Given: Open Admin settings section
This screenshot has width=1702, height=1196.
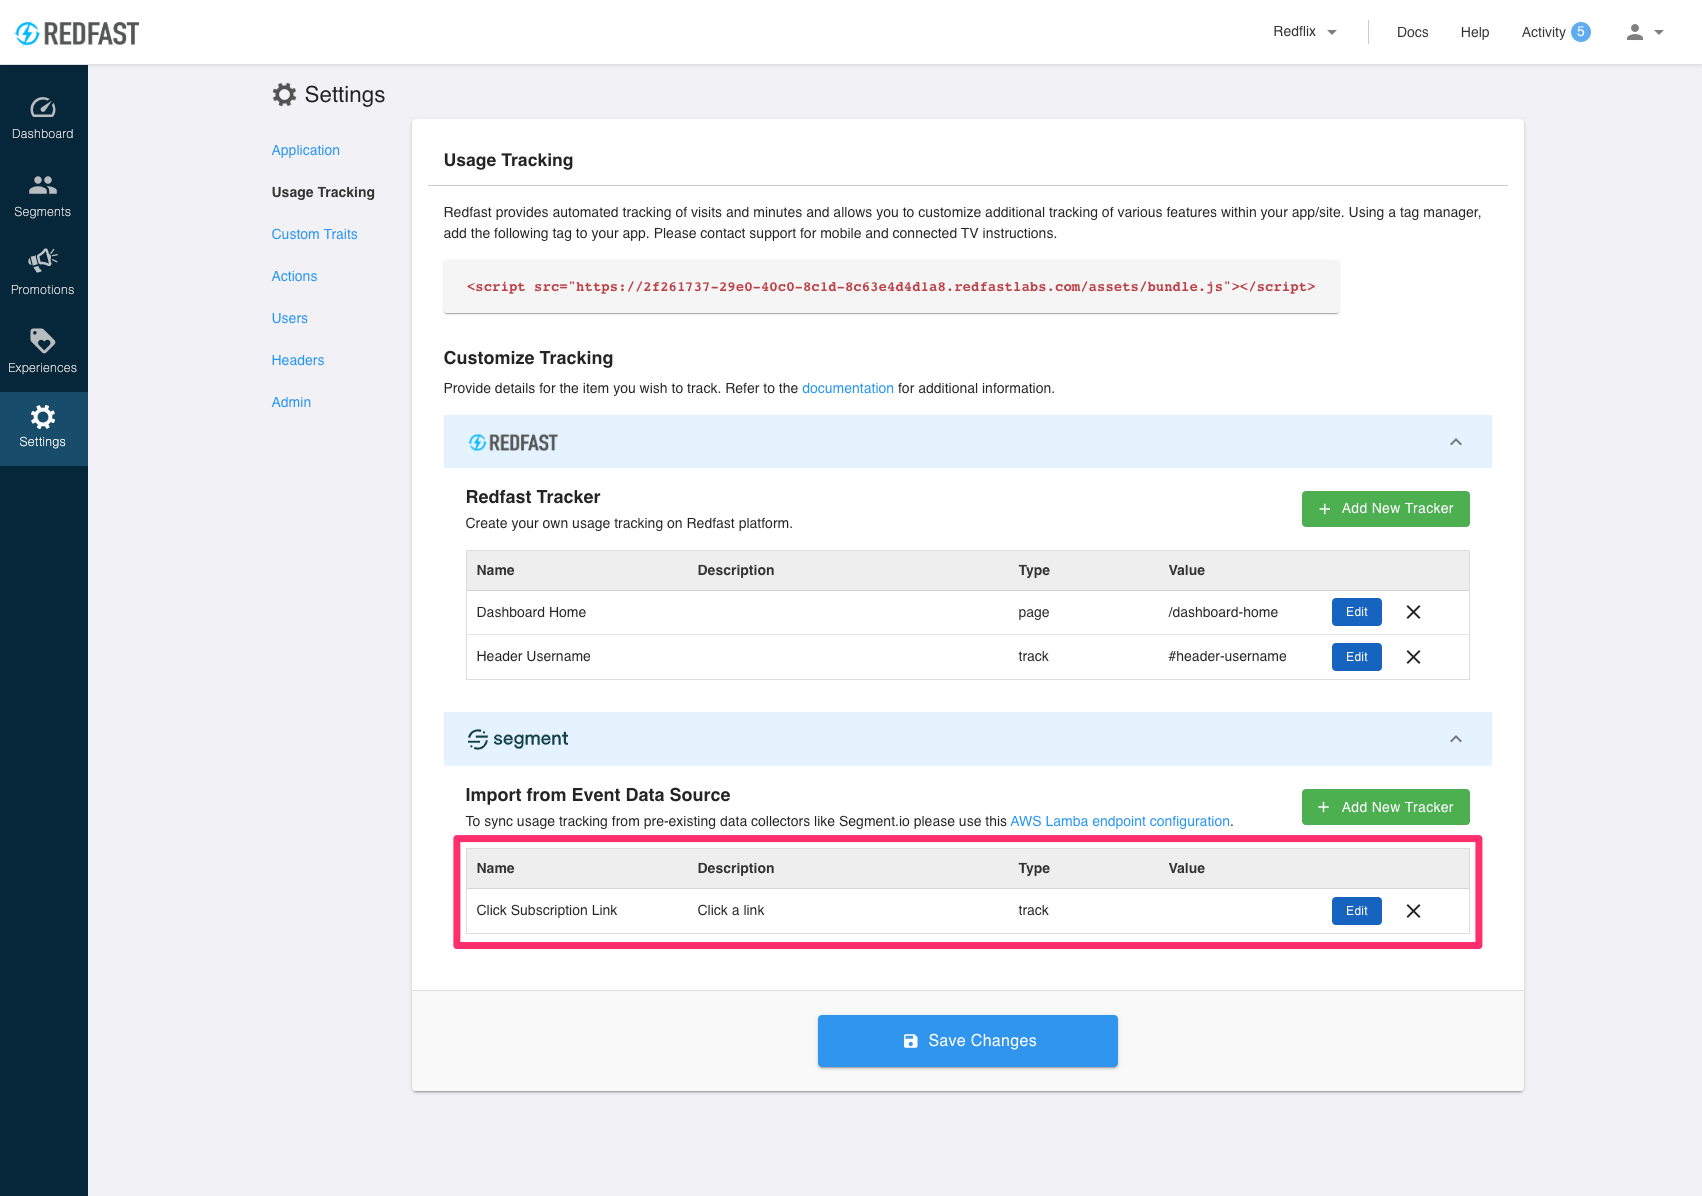Looking at the screenshot, I should click(291, 402).
